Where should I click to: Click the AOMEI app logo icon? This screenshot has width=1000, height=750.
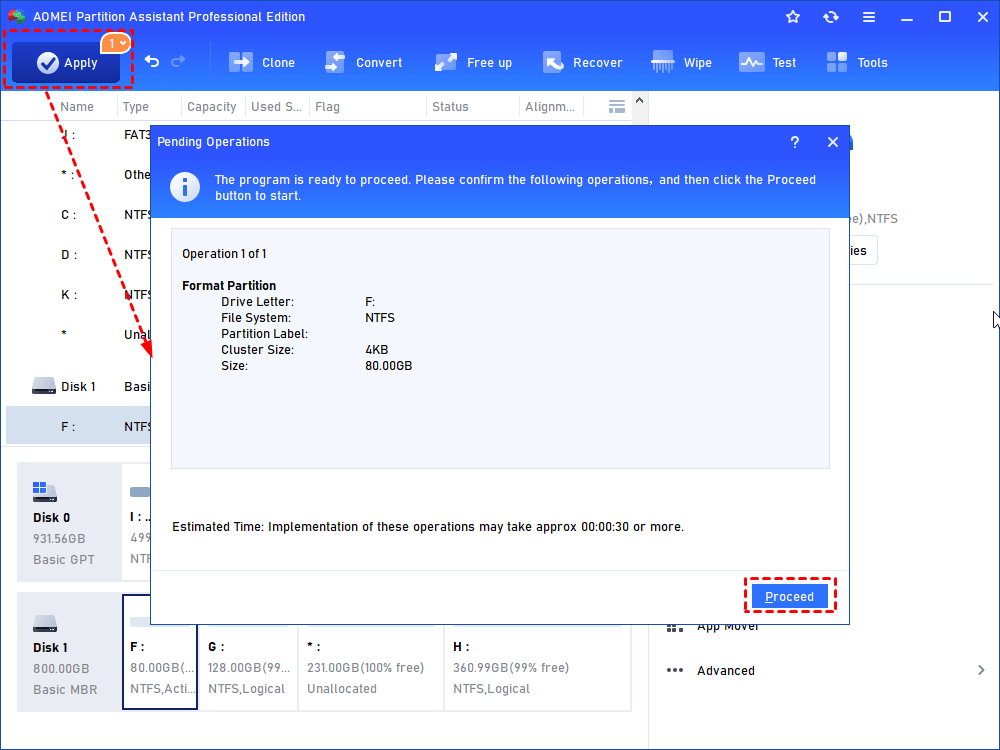pos(17,16)
